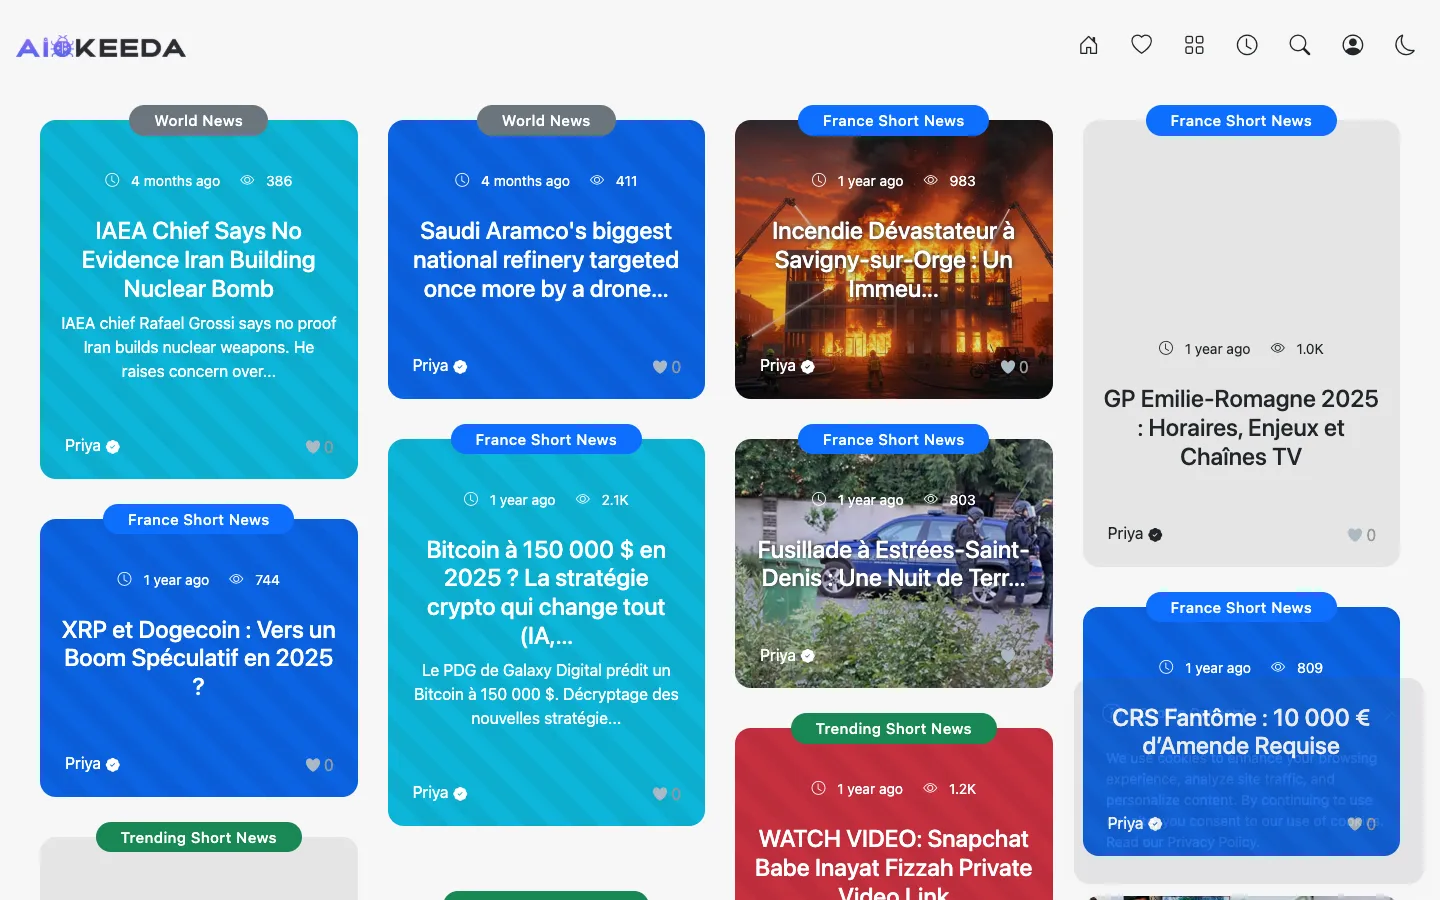The image size is (1440, 900).
Task: Like the IAEA Chief article heart
Action: [313, 447]
